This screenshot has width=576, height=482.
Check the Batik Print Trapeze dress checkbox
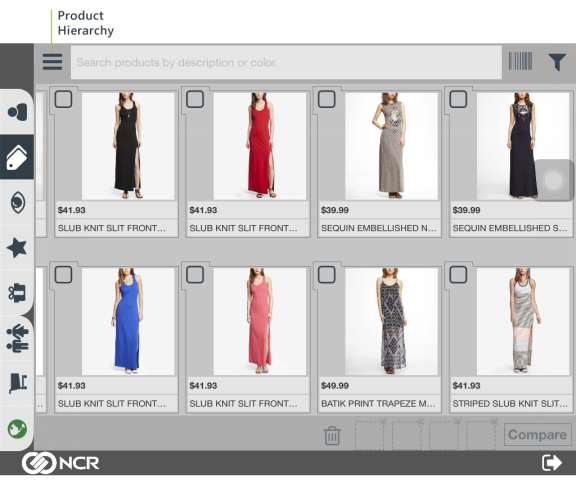[x=327, y=275]
